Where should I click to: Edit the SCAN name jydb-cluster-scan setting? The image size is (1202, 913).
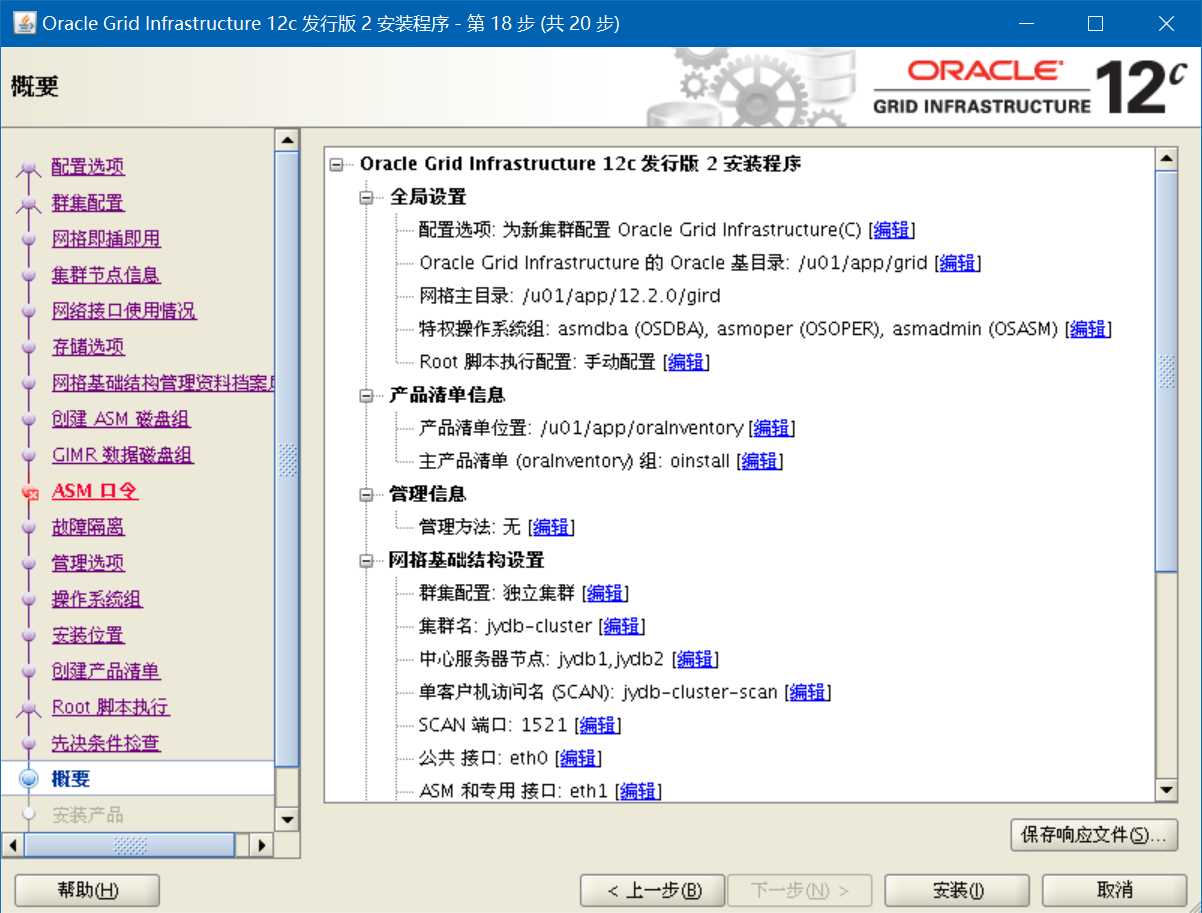pyautogui.click(x=808, y=692)
